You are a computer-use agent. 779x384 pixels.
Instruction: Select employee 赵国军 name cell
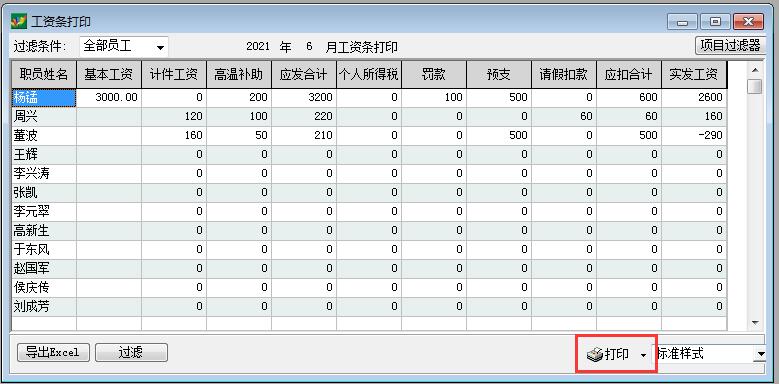click(x=44, y=269)
